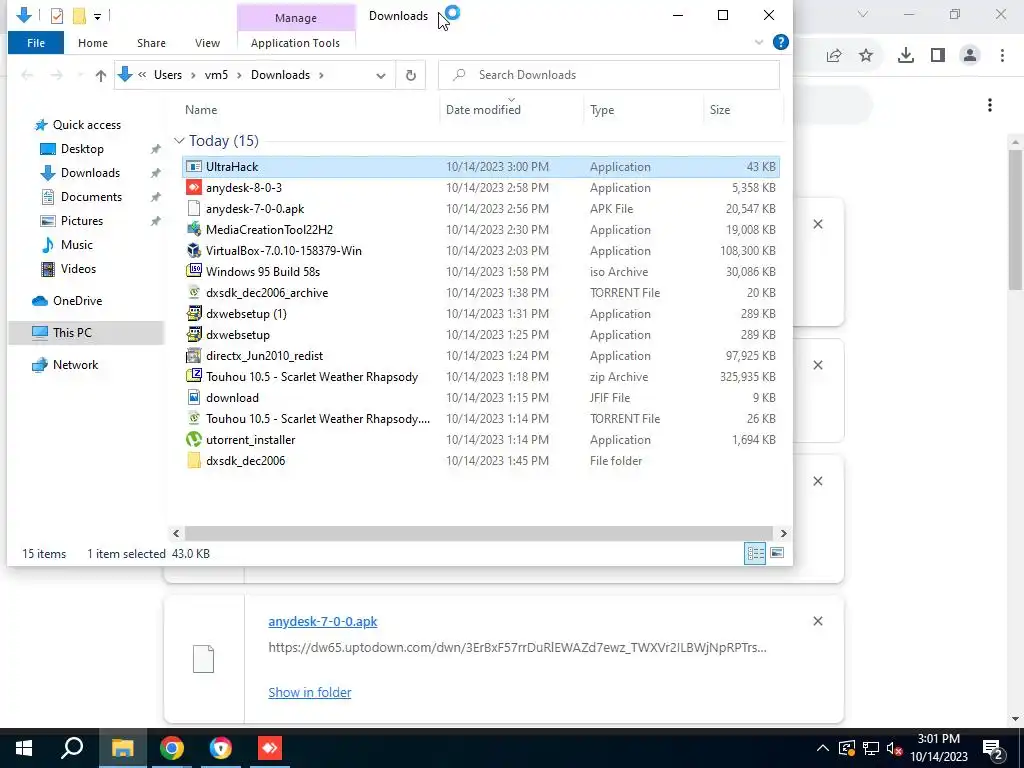
Task: Open notification center in system tray
Action: coord(993,748)
